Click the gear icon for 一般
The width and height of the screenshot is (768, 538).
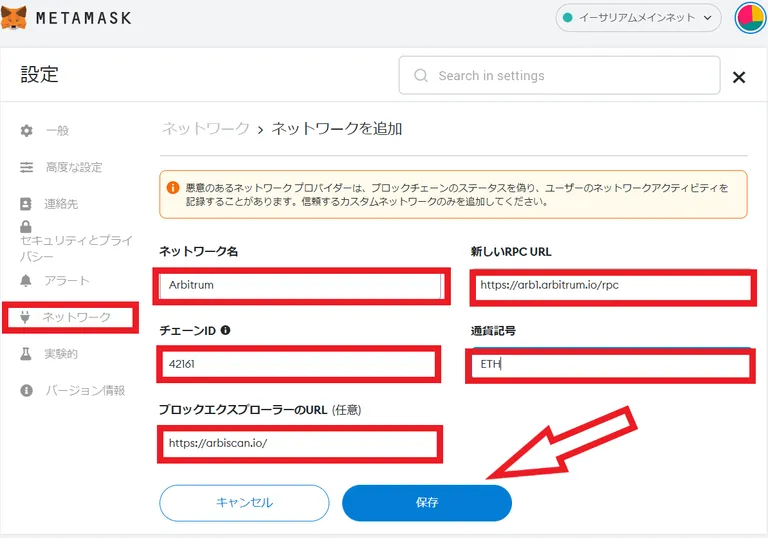pyautogui.click(x=26, y=131)
